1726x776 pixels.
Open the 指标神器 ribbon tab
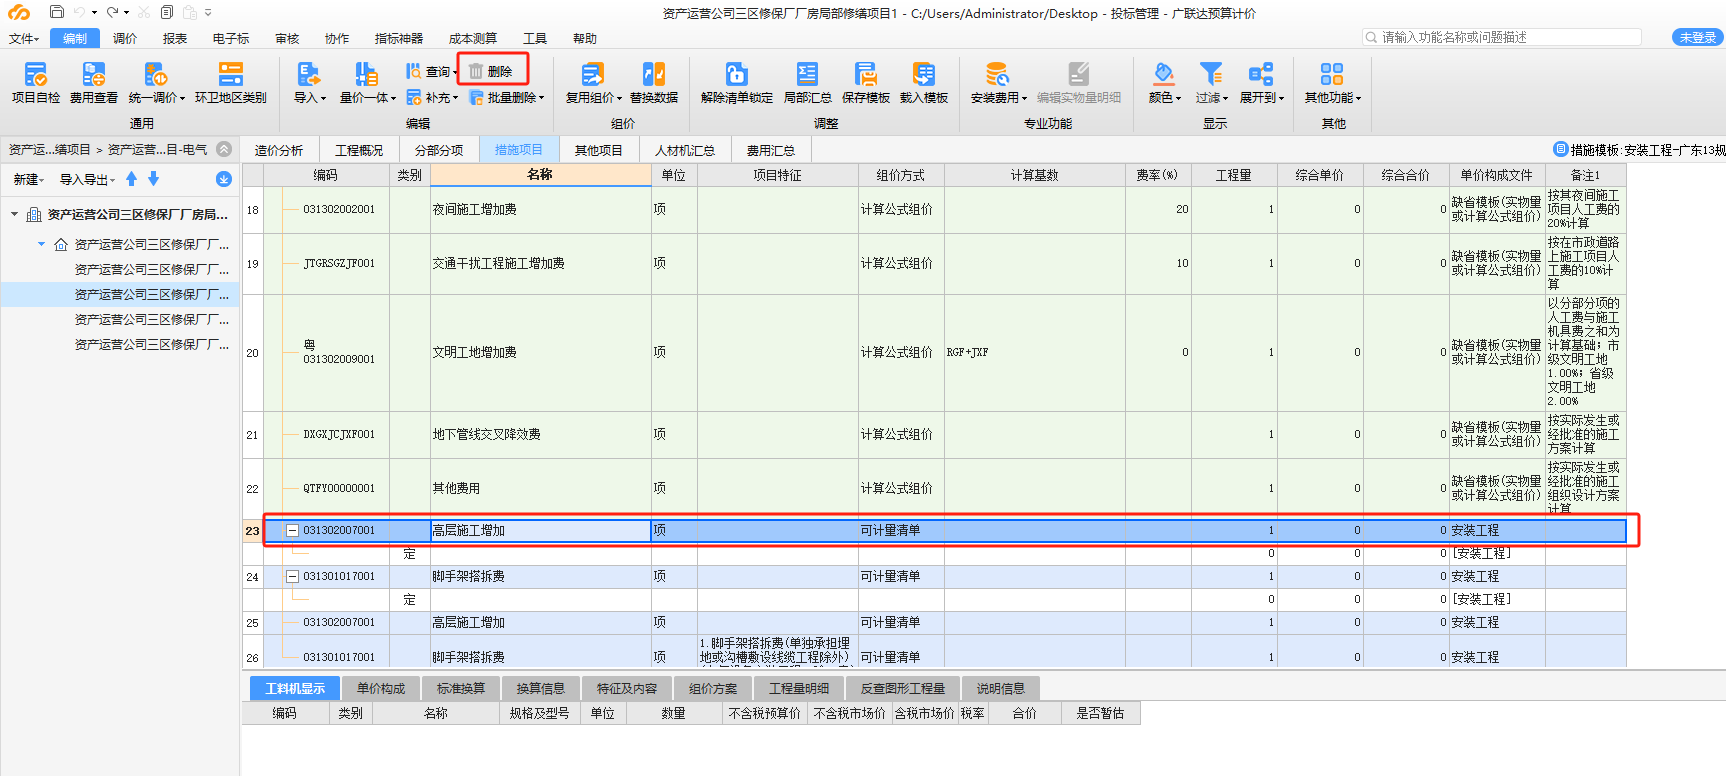point(399,39)
